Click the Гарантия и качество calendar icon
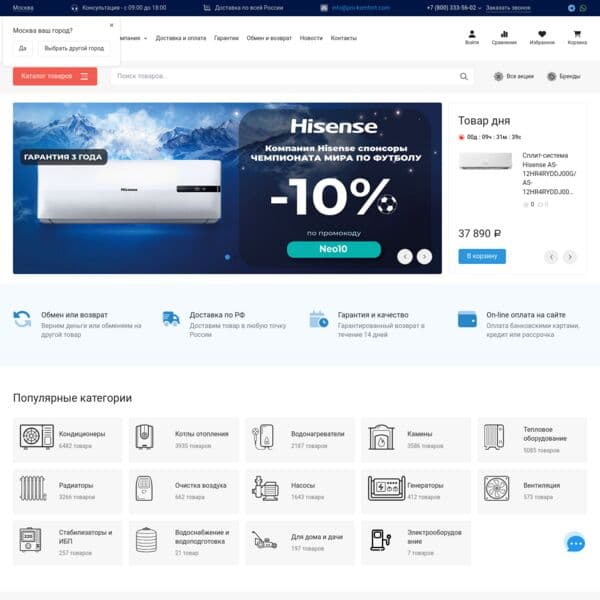Image resolution: width=600 pixels, height=600 pixels. pos(319,319)
